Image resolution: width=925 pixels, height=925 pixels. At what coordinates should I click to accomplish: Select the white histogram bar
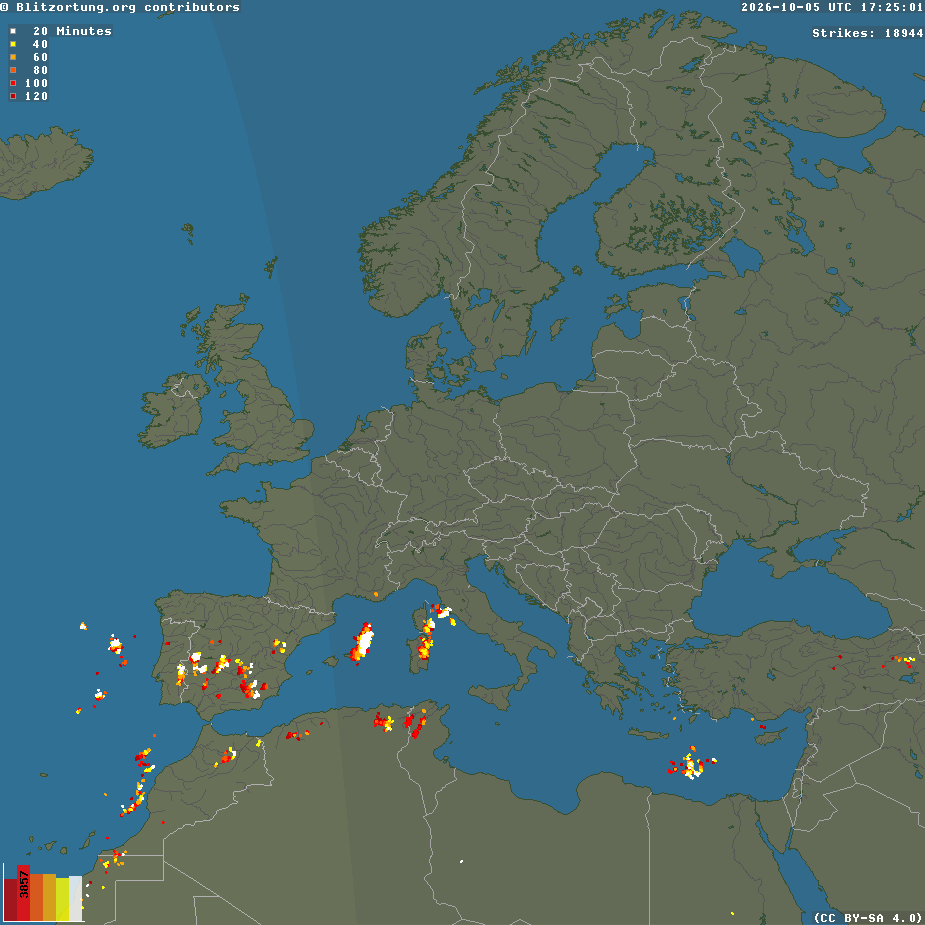(x=76, y=898)
